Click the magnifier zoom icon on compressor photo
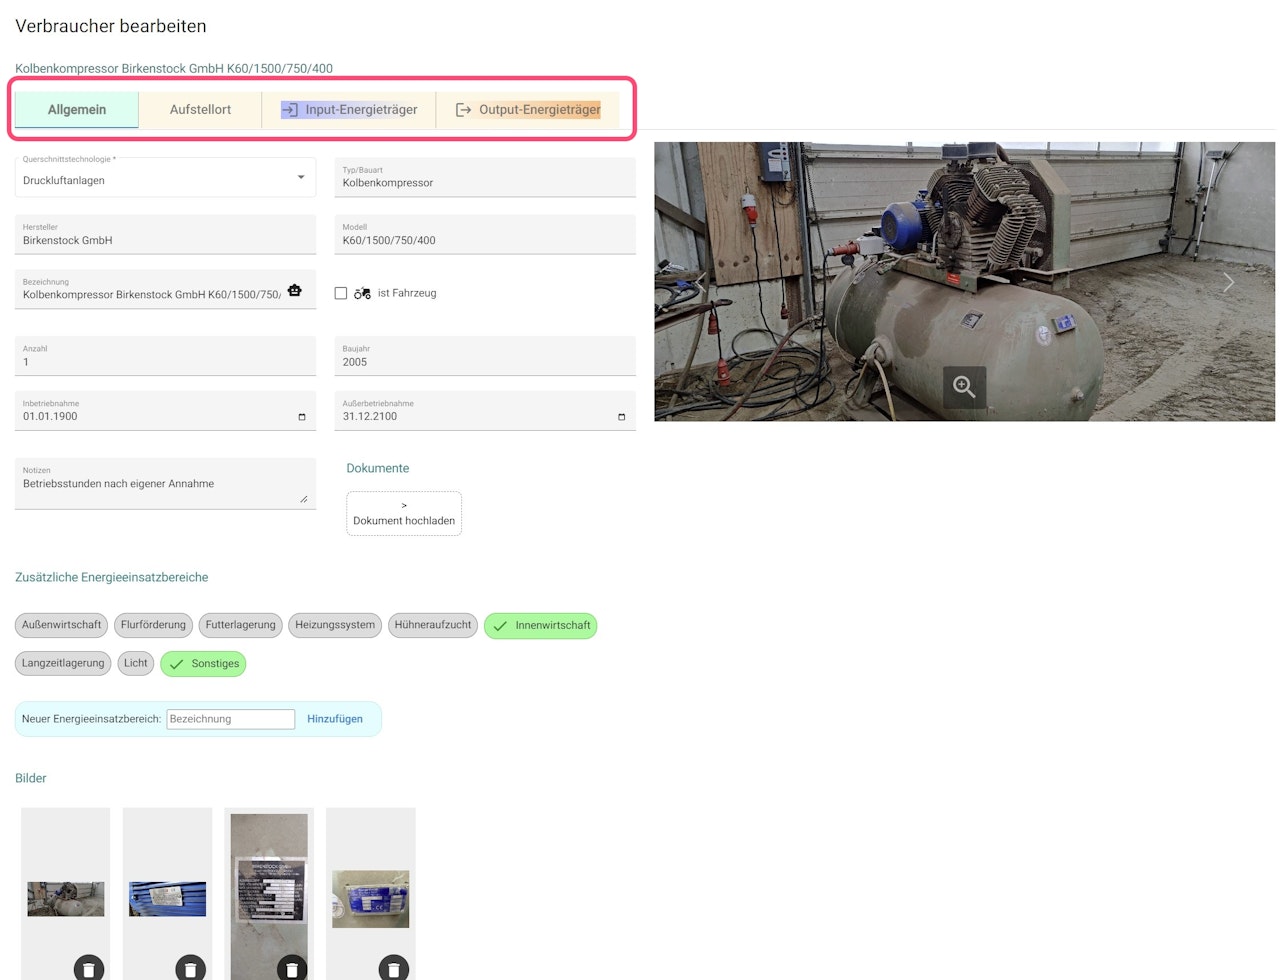This screenshot has width=1280, height=980. 964,387
